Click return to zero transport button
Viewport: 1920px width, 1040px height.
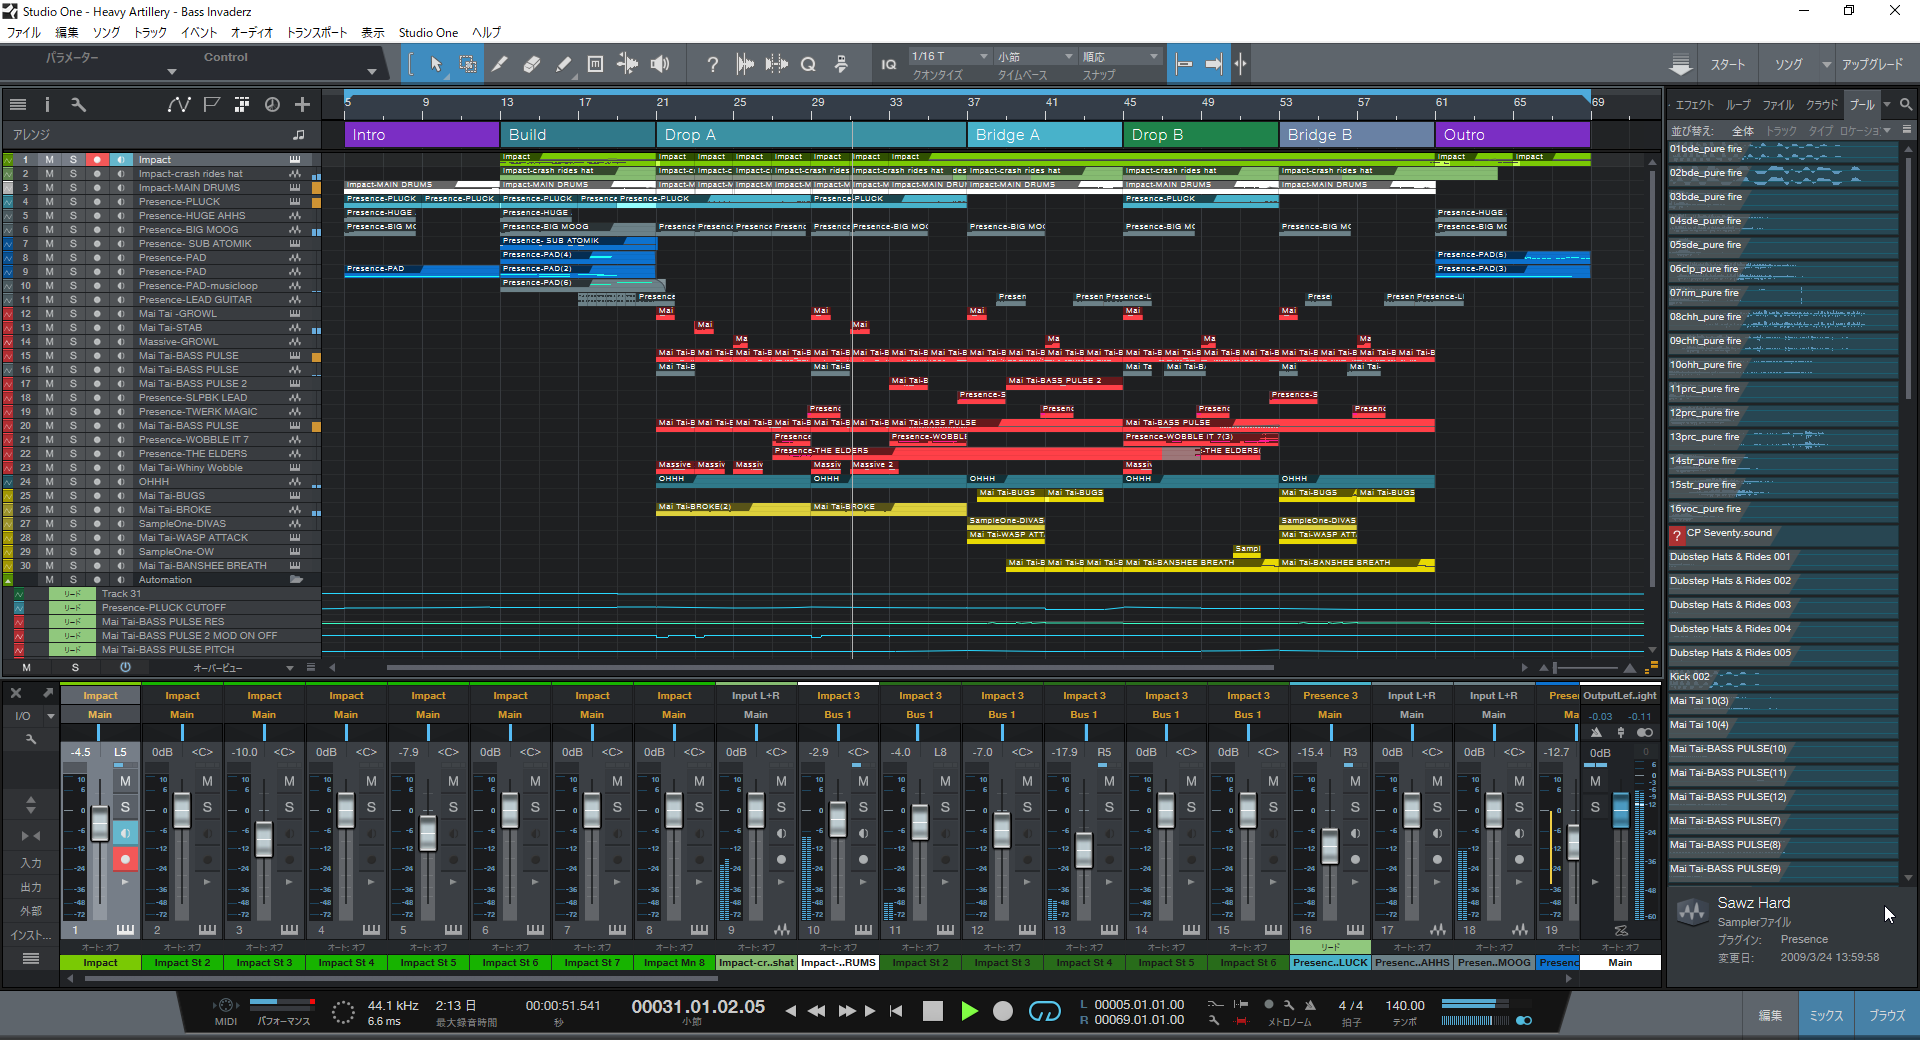(896, 1011)
